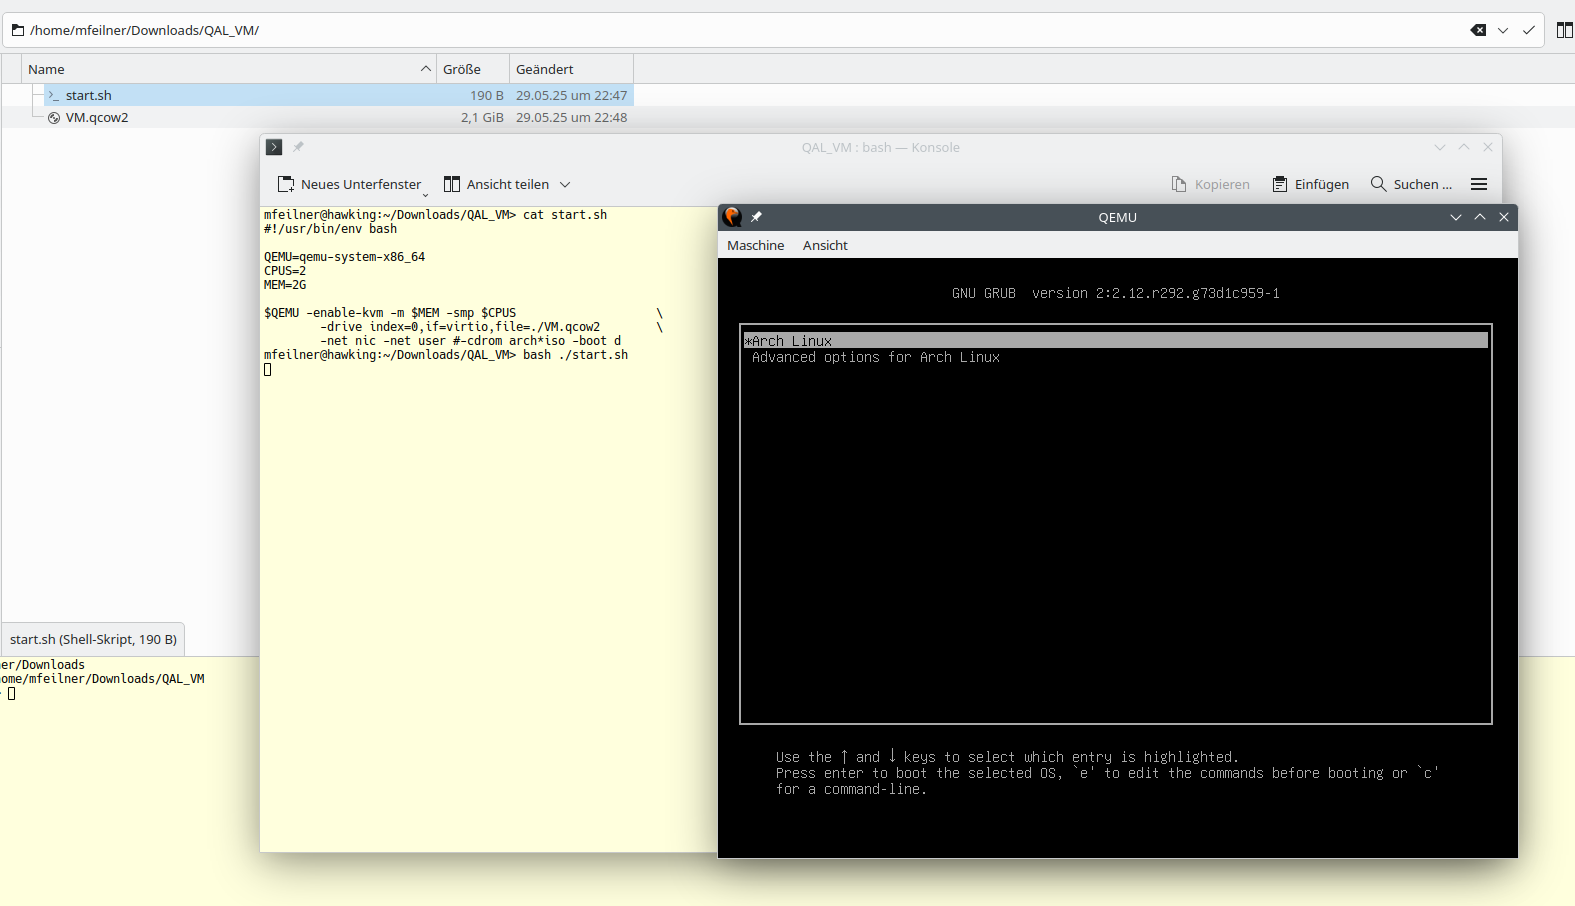The image size is (1575, 906).
Task: Open the Maschine menu in QEMU
Action: (756, 245)
